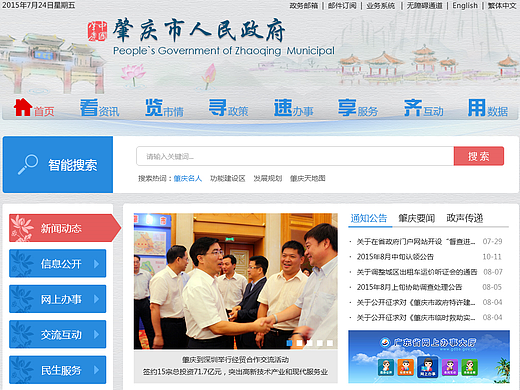Screen dimensions: 520x390
Task: Open the 民生服务 sidebar section
Action: click(x=57, y=370)
